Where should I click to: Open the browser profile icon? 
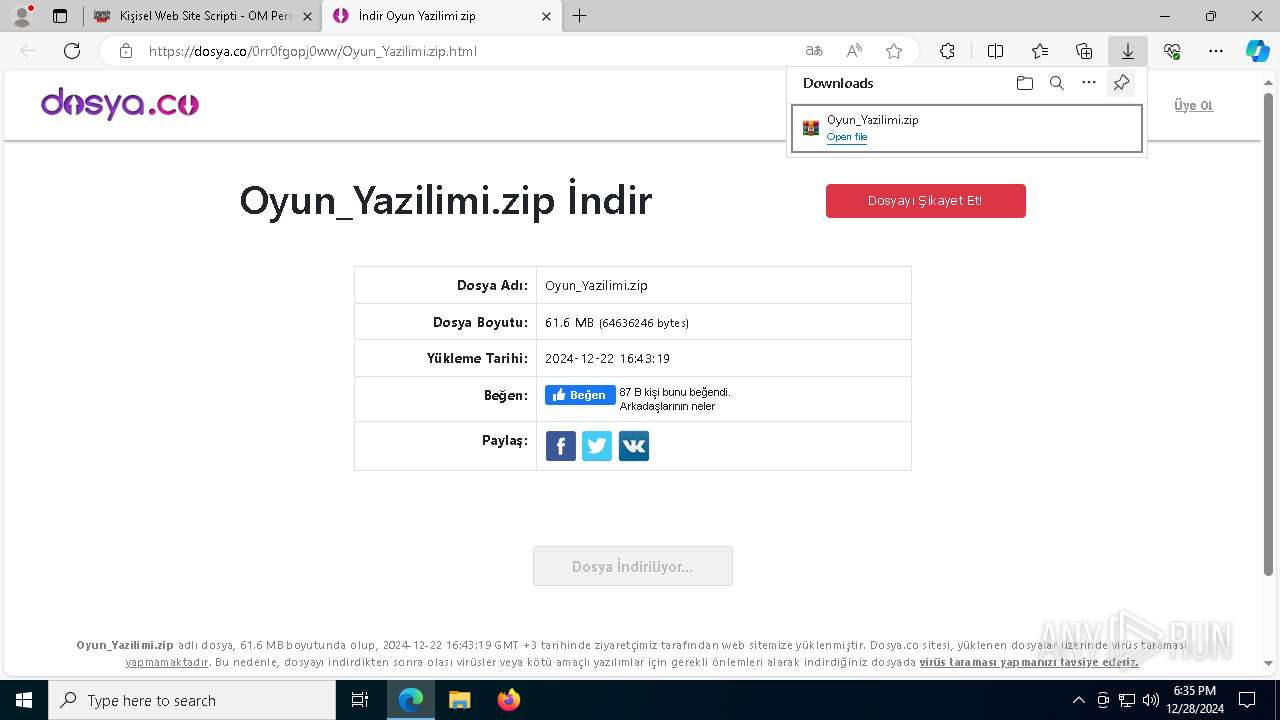click(22, 16)
